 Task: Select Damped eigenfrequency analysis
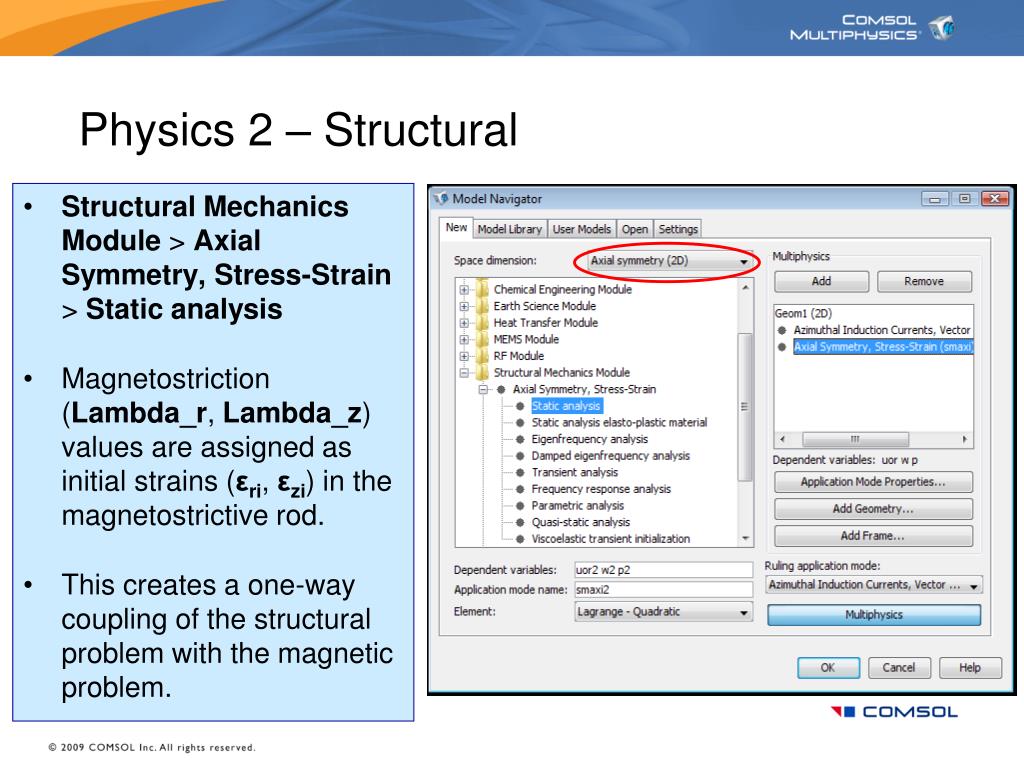click(611, 456)
